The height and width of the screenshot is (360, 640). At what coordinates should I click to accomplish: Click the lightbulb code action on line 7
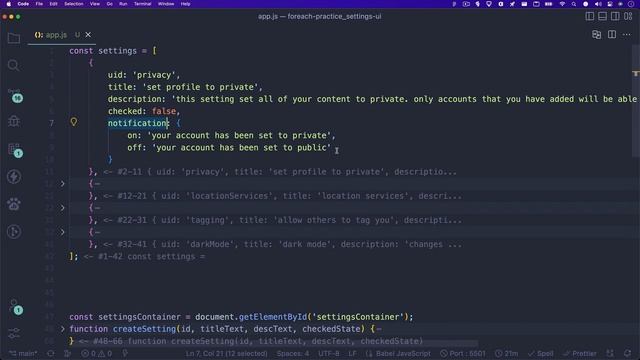click(x=73, y=122)
